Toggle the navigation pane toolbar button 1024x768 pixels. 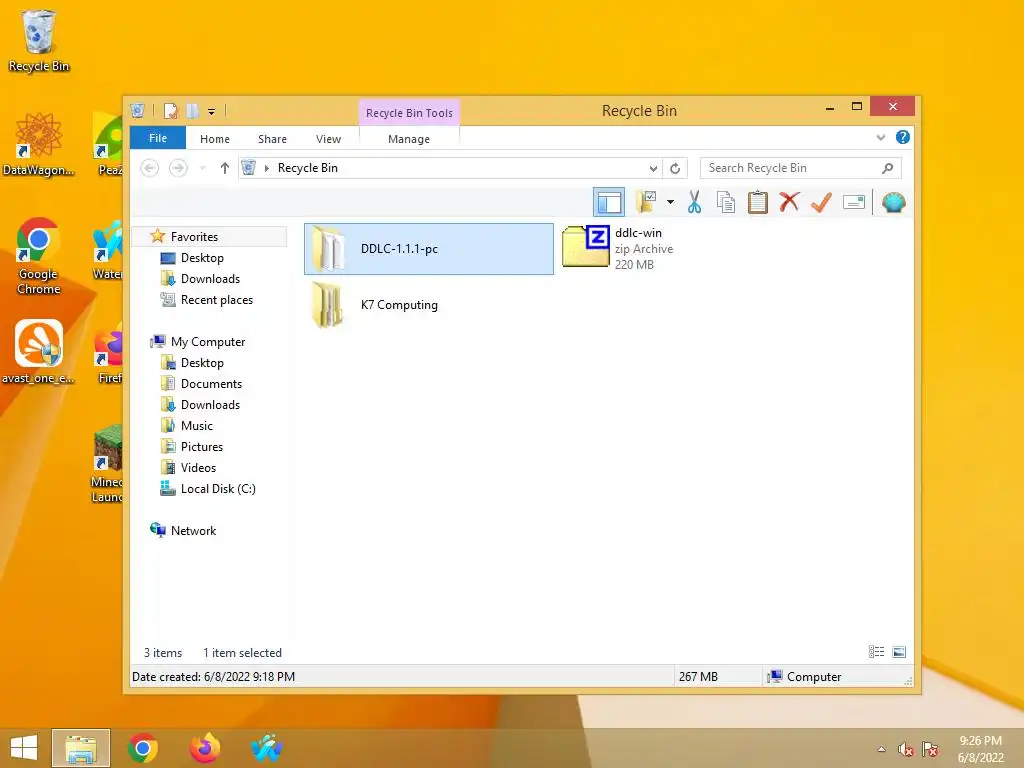[x=609, y=202]
